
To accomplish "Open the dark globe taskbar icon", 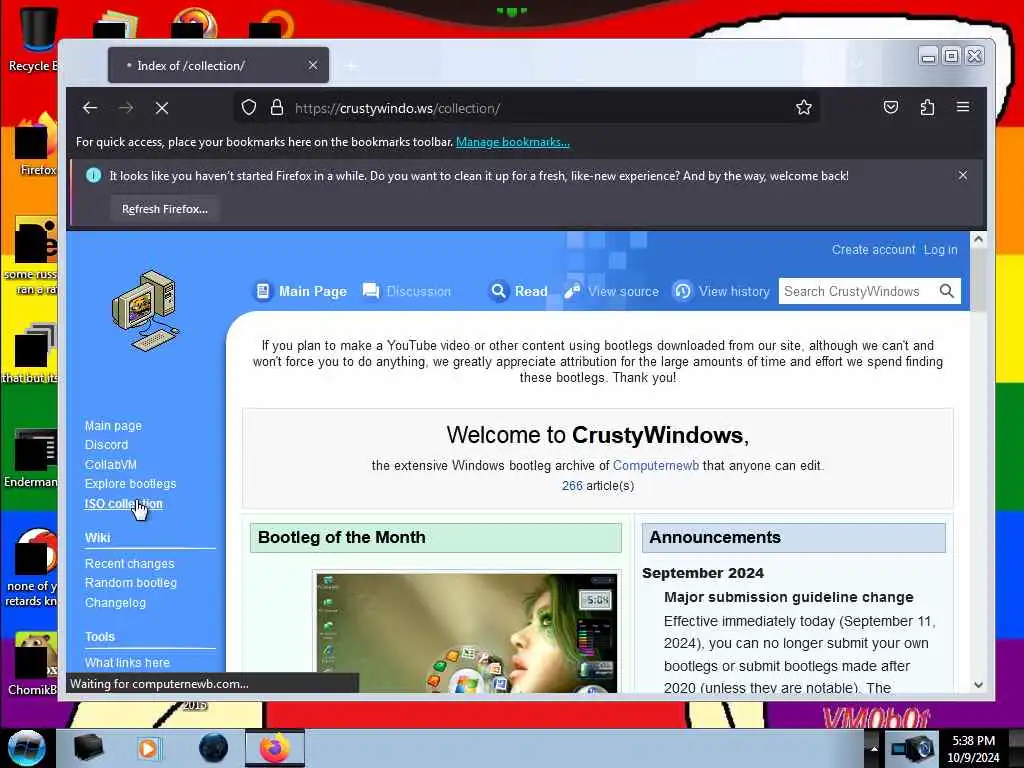I will point(213,748).
